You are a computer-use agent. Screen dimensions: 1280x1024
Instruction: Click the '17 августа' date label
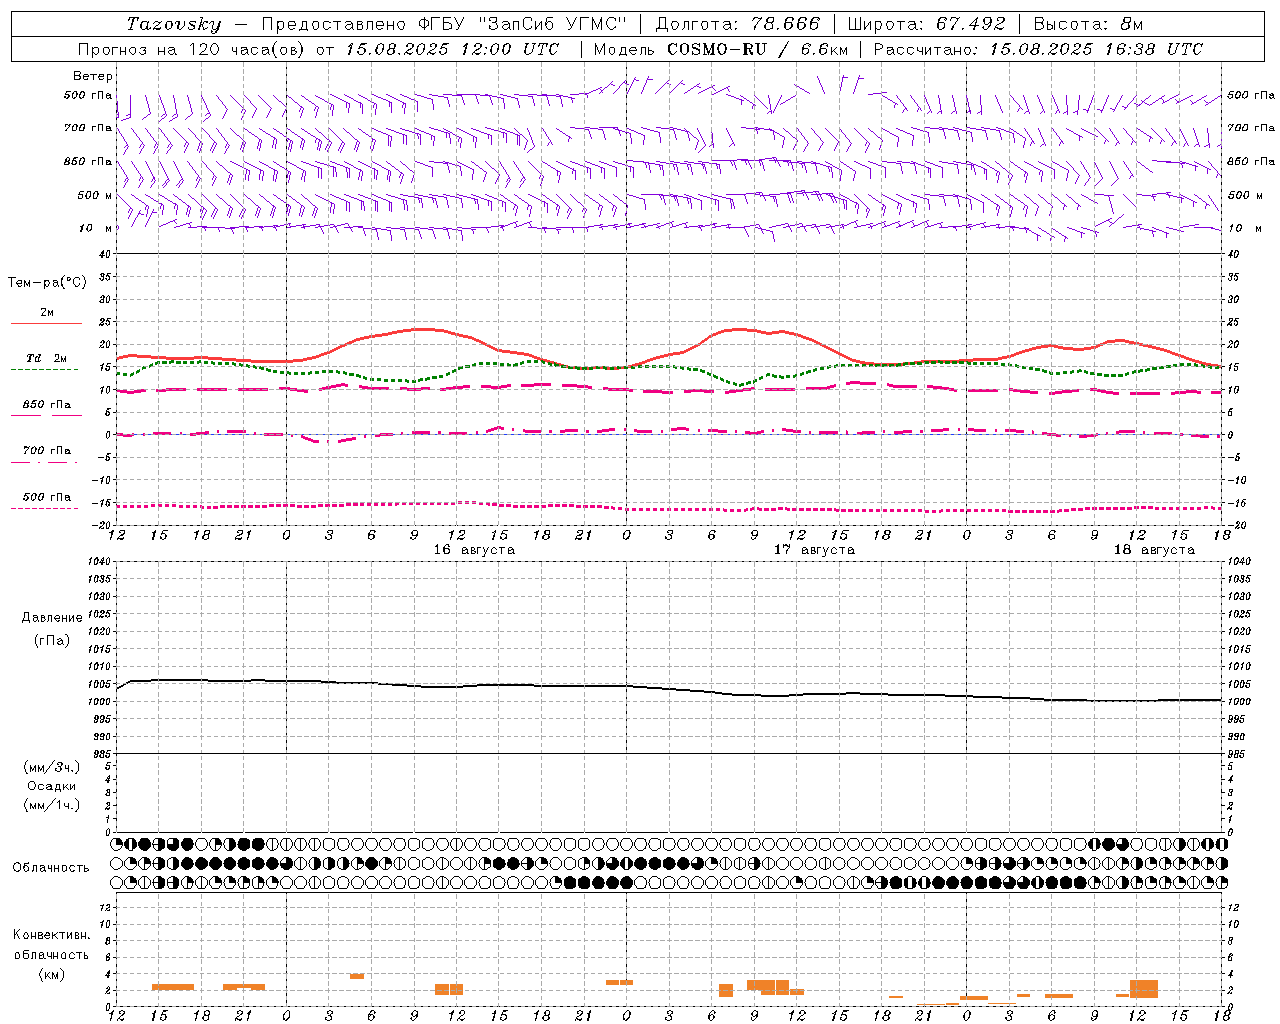pos(814,550)
